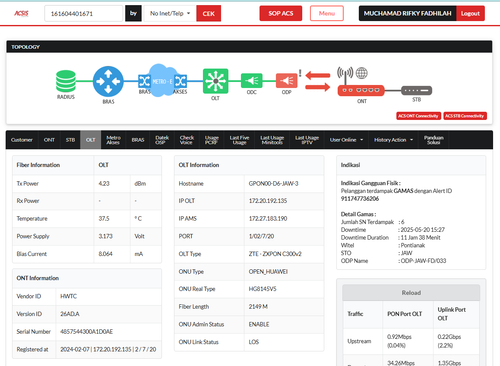Click IP OLT value 172.20.192.135
This screenshot has width=500, height=366.
[268, 201]
